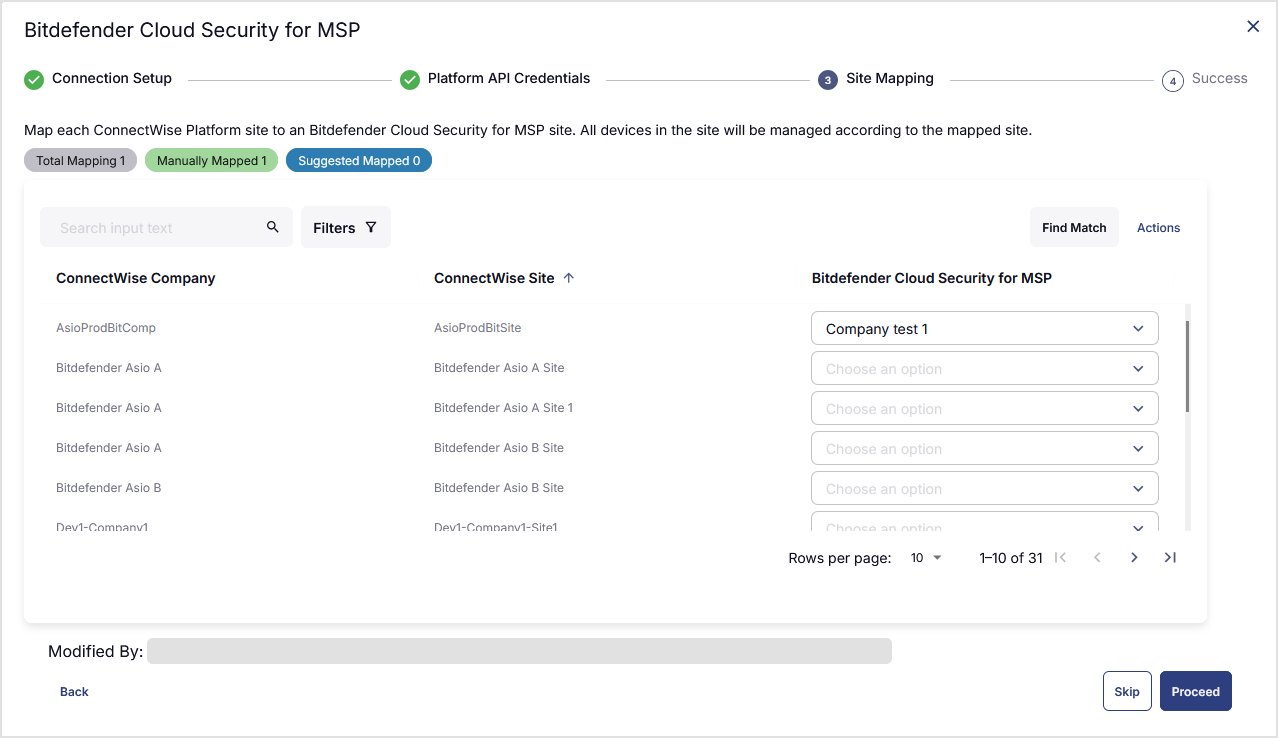Image resolution: width=1278 pixels, height=738 pixels.
Task: Click the Skip button
Action: [1127, 691]
